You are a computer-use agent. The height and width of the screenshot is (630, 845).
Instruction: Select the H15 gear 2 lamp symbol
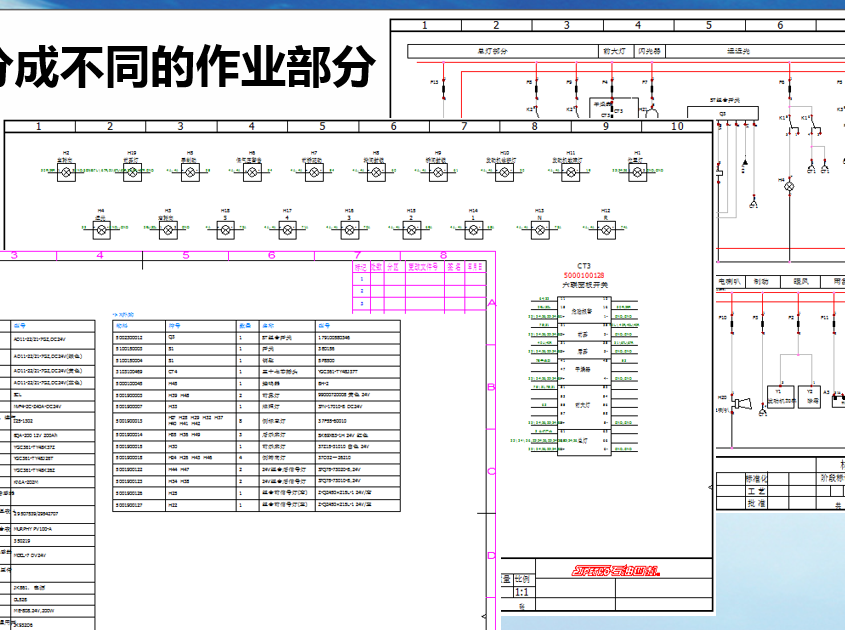tap(412, 230)
